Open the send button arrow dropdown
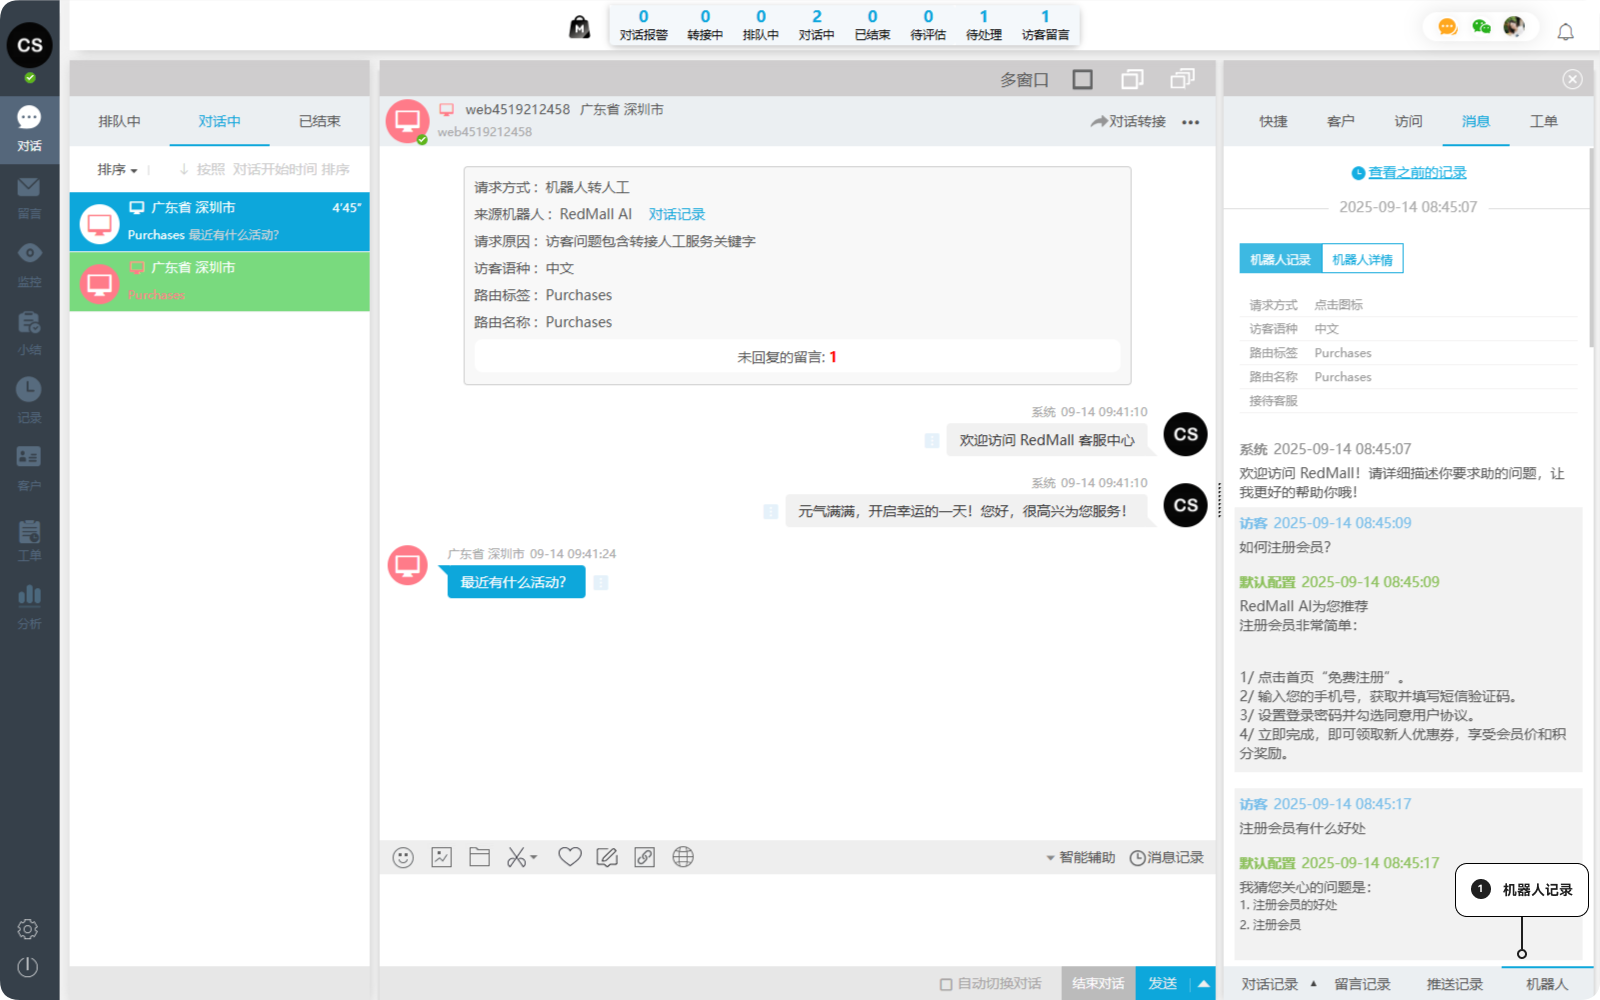The width and height of the screenshot is (1600, 1000). point(1203,984)
